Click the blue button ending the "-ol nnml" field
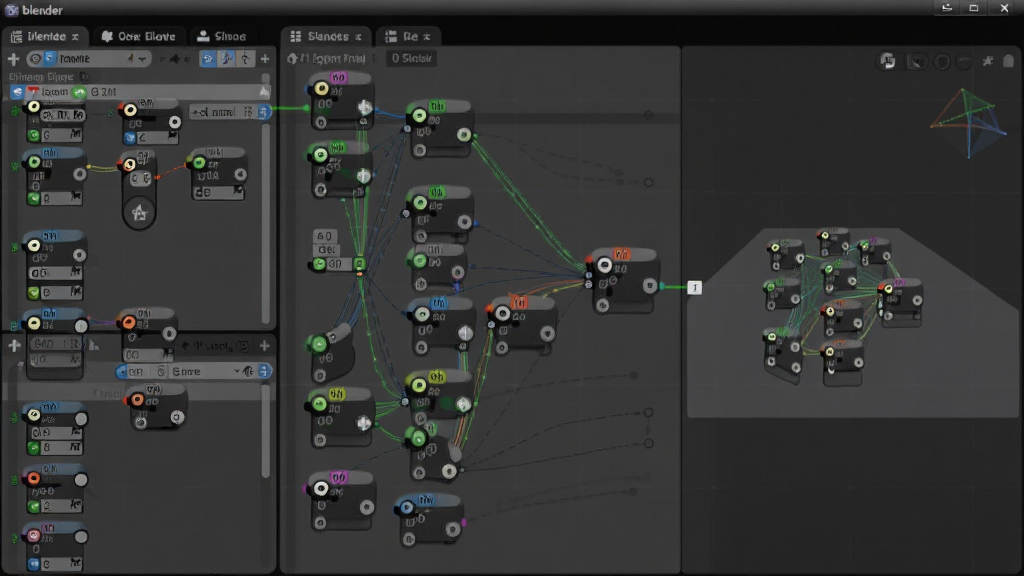The width and height of the screenshot is (1024, 576). 263,112
